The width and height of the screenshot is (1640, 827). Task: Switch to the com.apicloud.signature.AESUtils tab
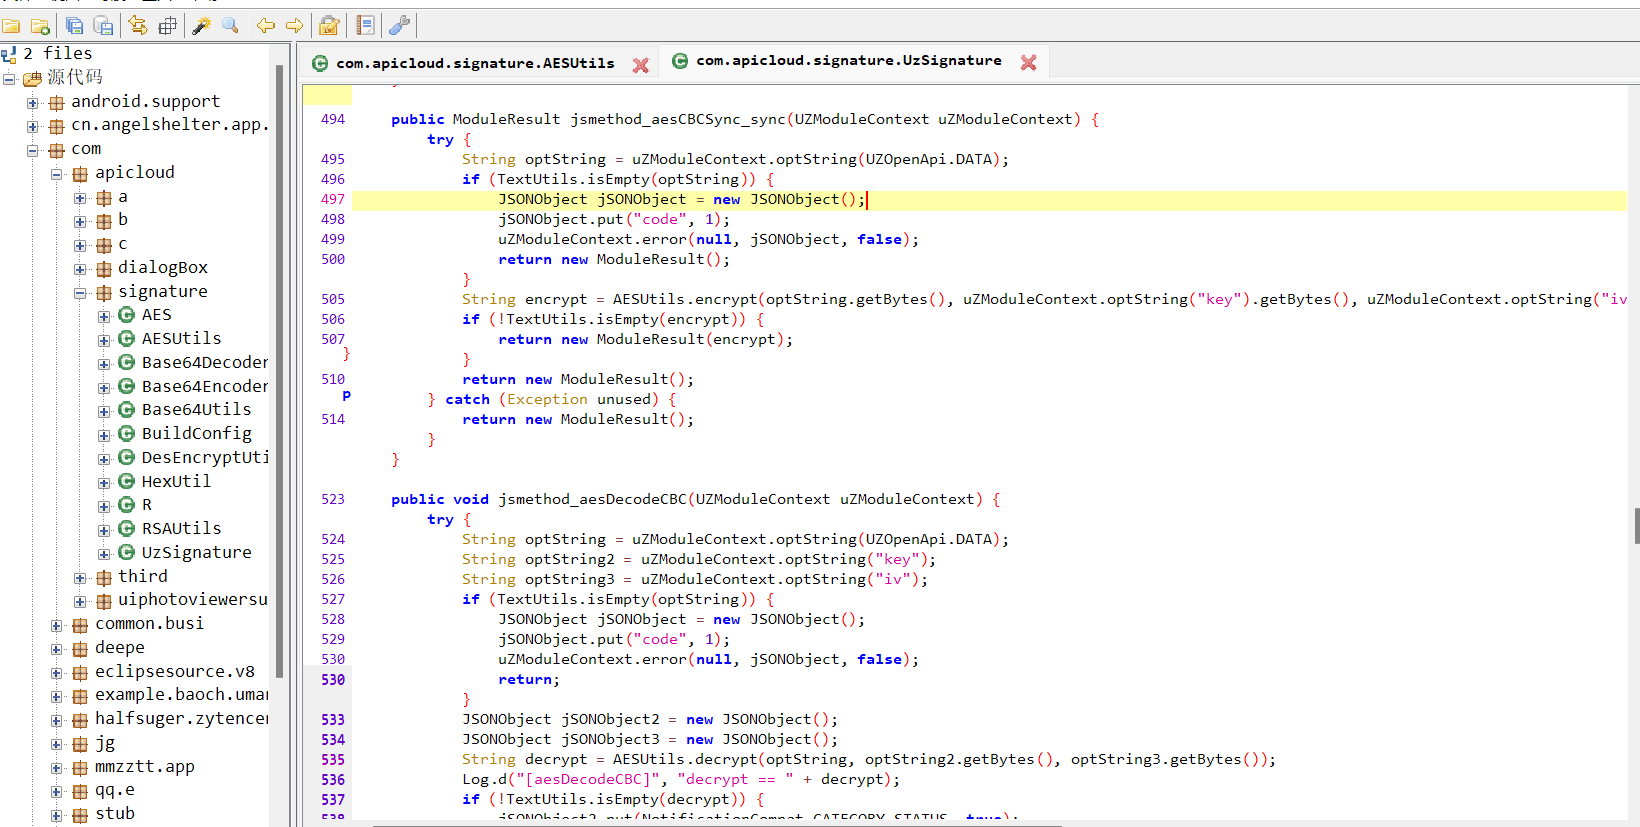(x=475, y=63)
